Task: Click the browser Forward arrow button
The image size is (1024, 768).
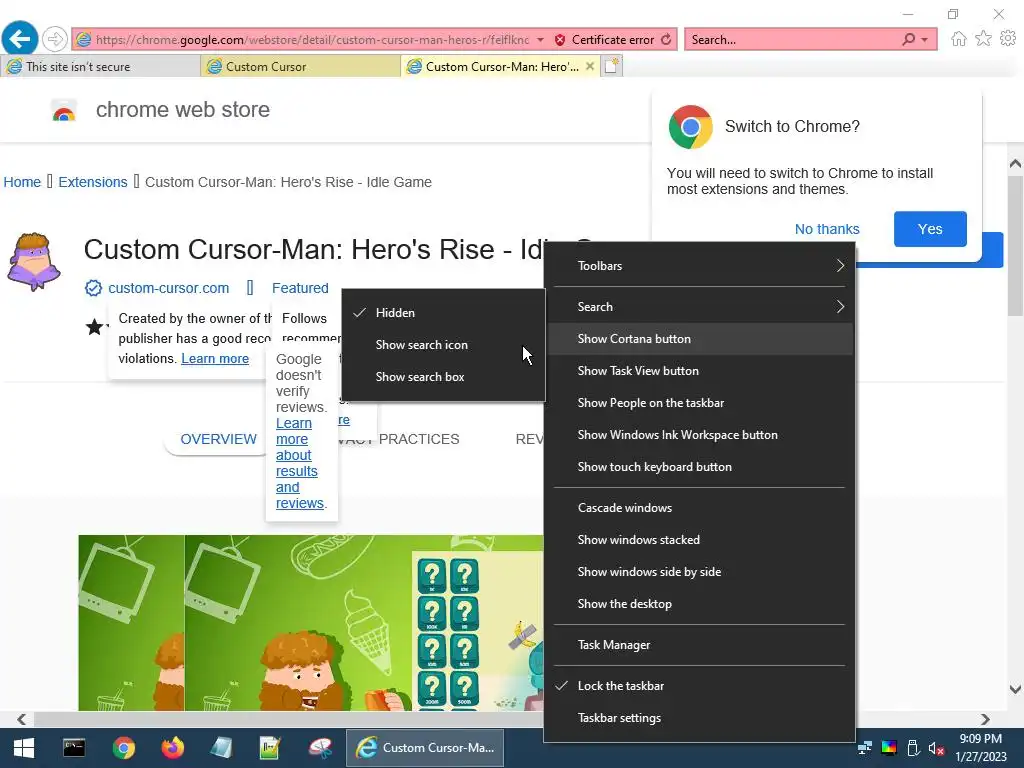Action: pos(55,39)
